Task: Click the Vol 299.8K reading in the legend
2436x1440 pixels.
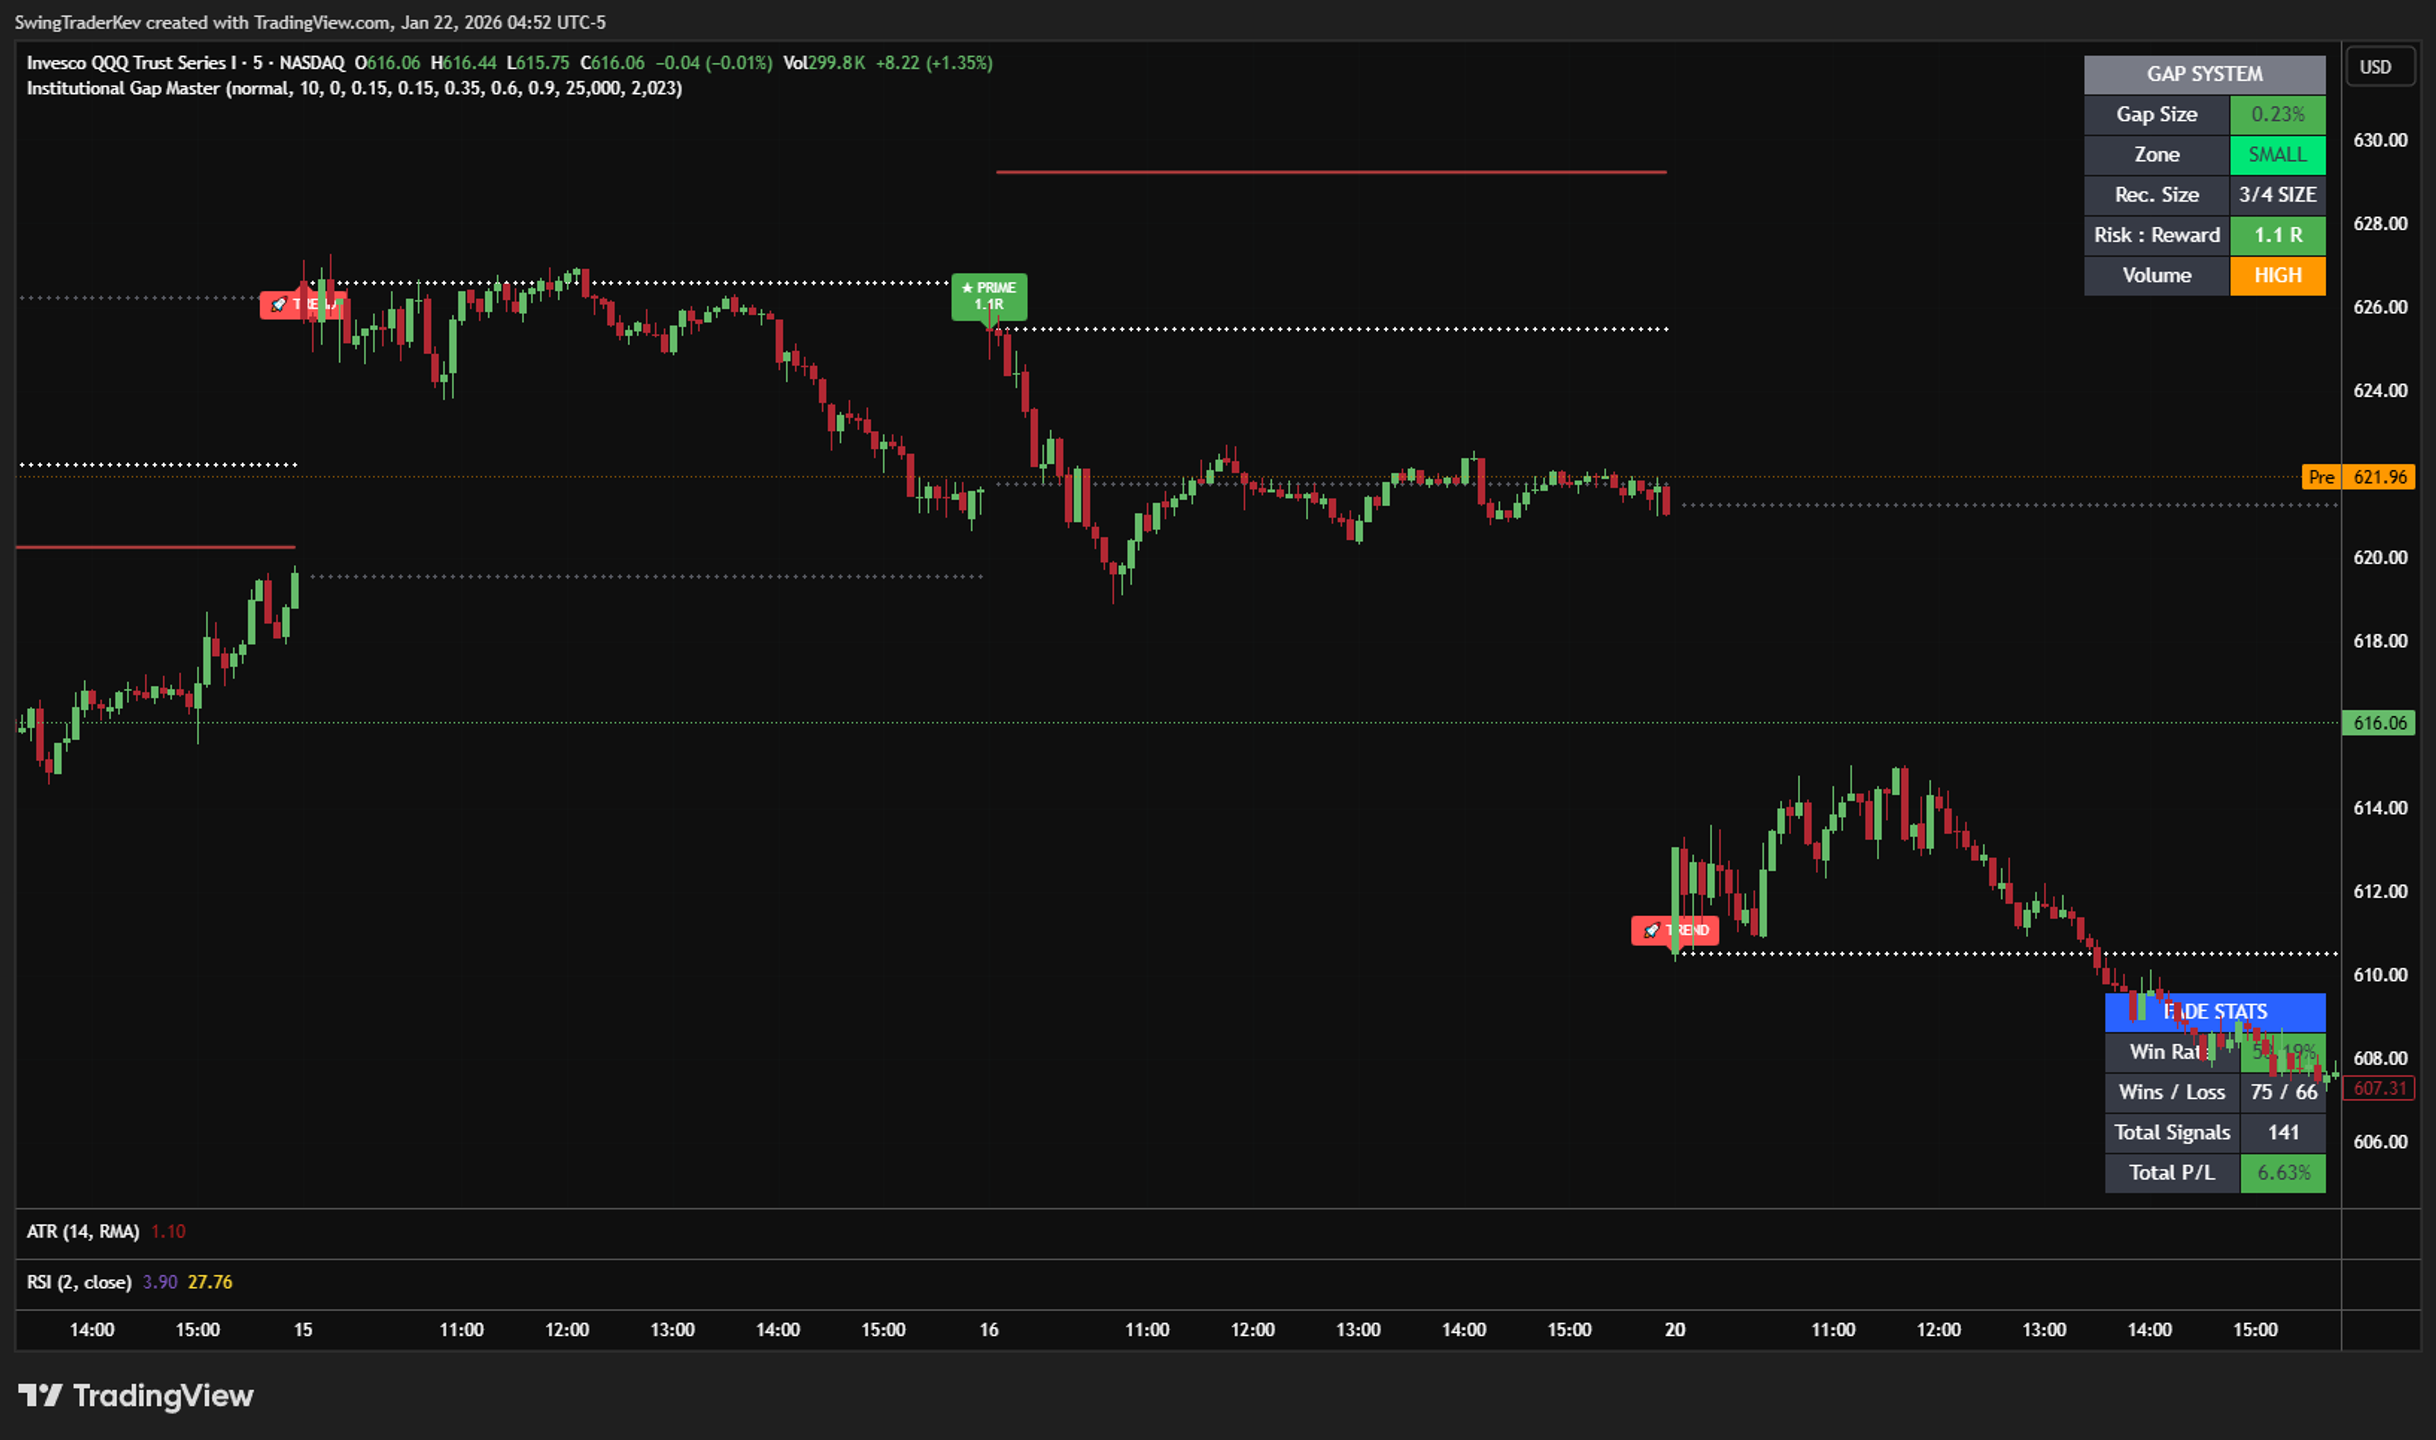Action: coord(824,62)
